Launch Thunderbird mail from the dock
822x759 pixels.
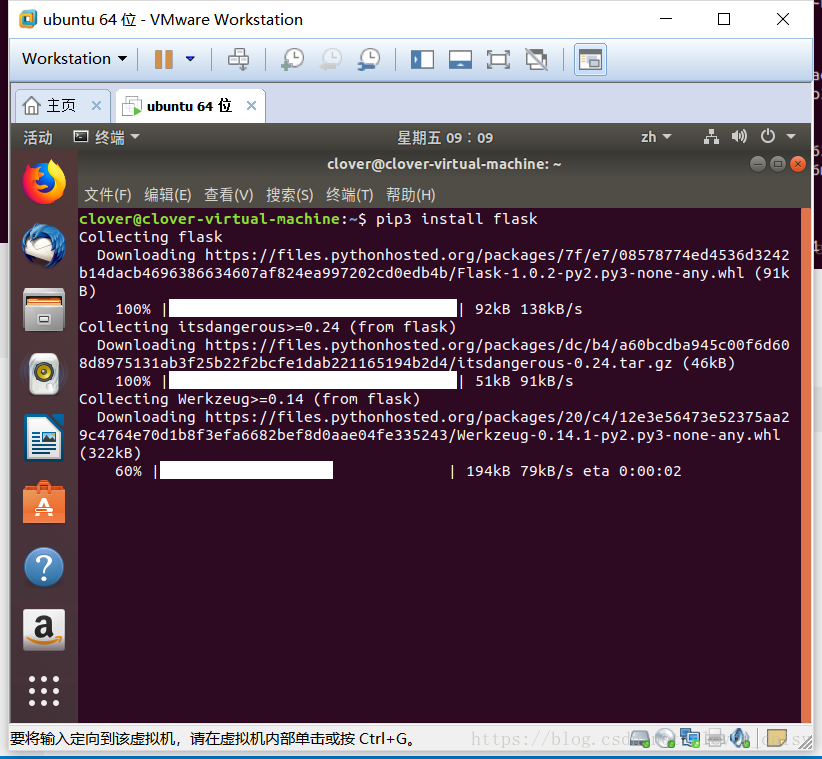[44, 245]
